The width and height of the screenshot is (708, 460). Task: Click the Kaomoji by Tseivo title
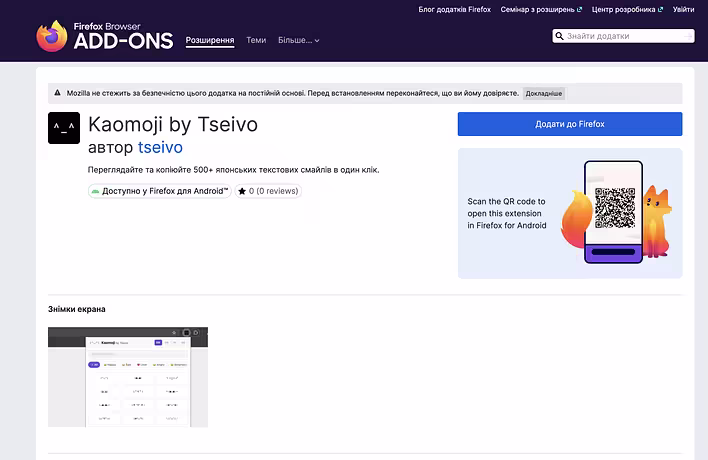[x=173, y=124]
